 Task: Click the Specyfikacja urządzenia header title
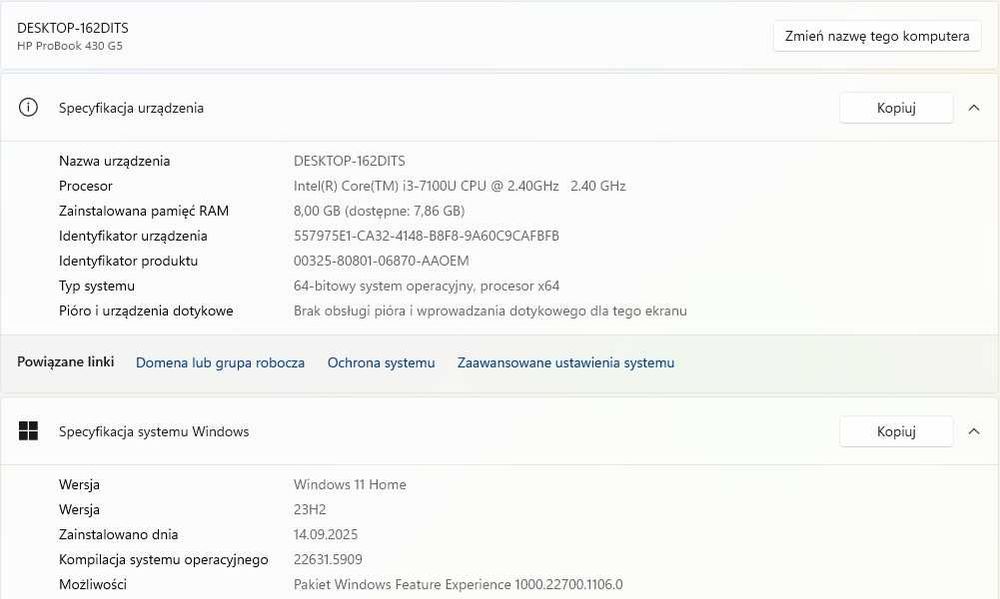[131, 108]
